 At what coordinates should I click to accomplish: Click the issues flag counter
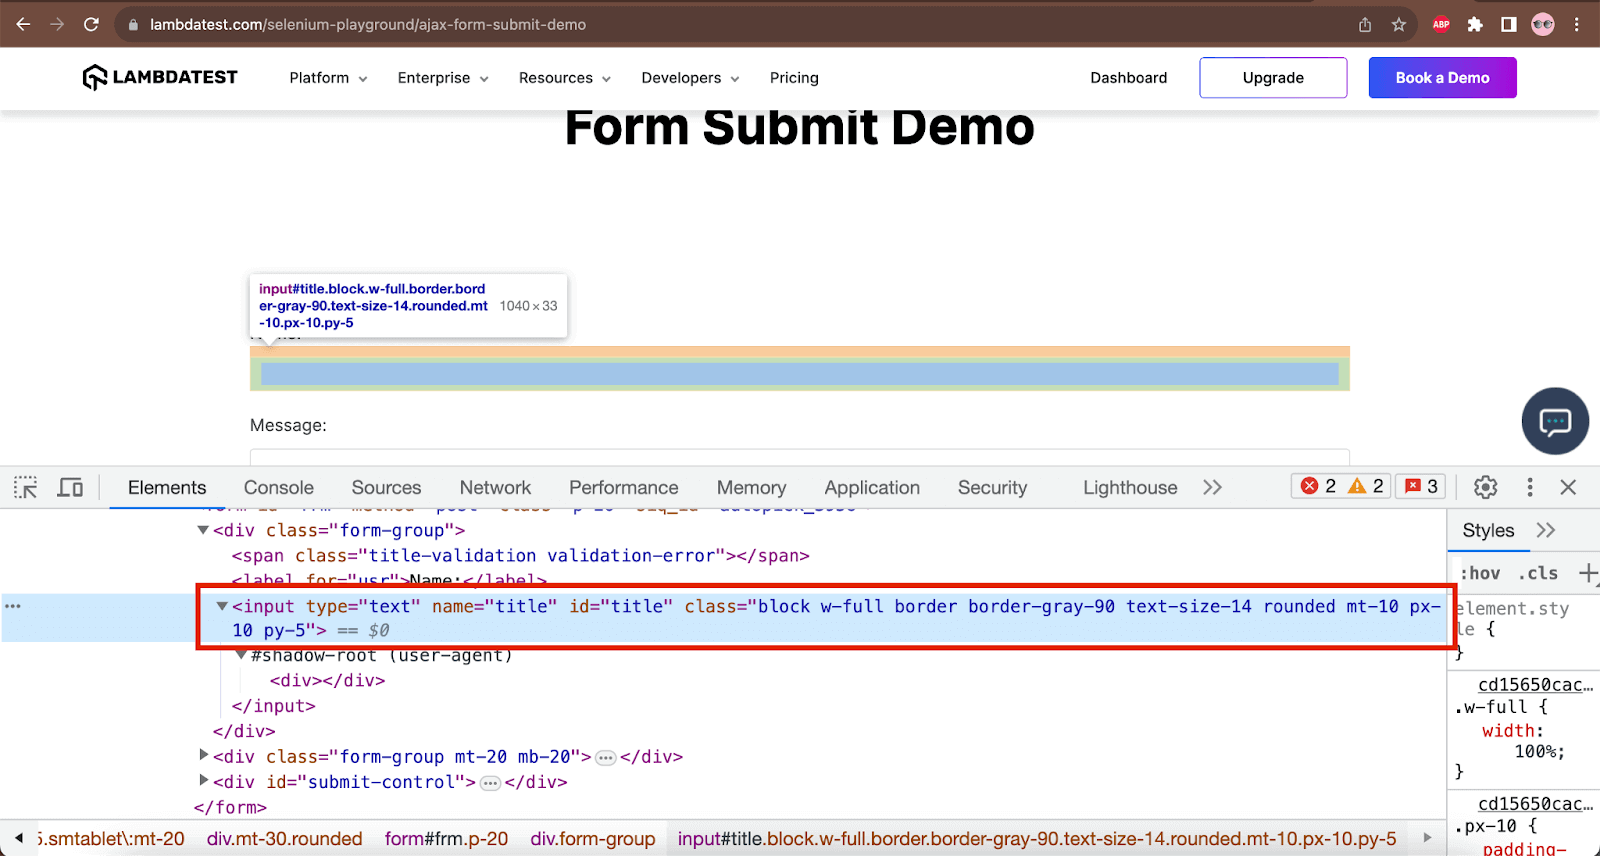pyautogui.click(x=1421, y=486)
